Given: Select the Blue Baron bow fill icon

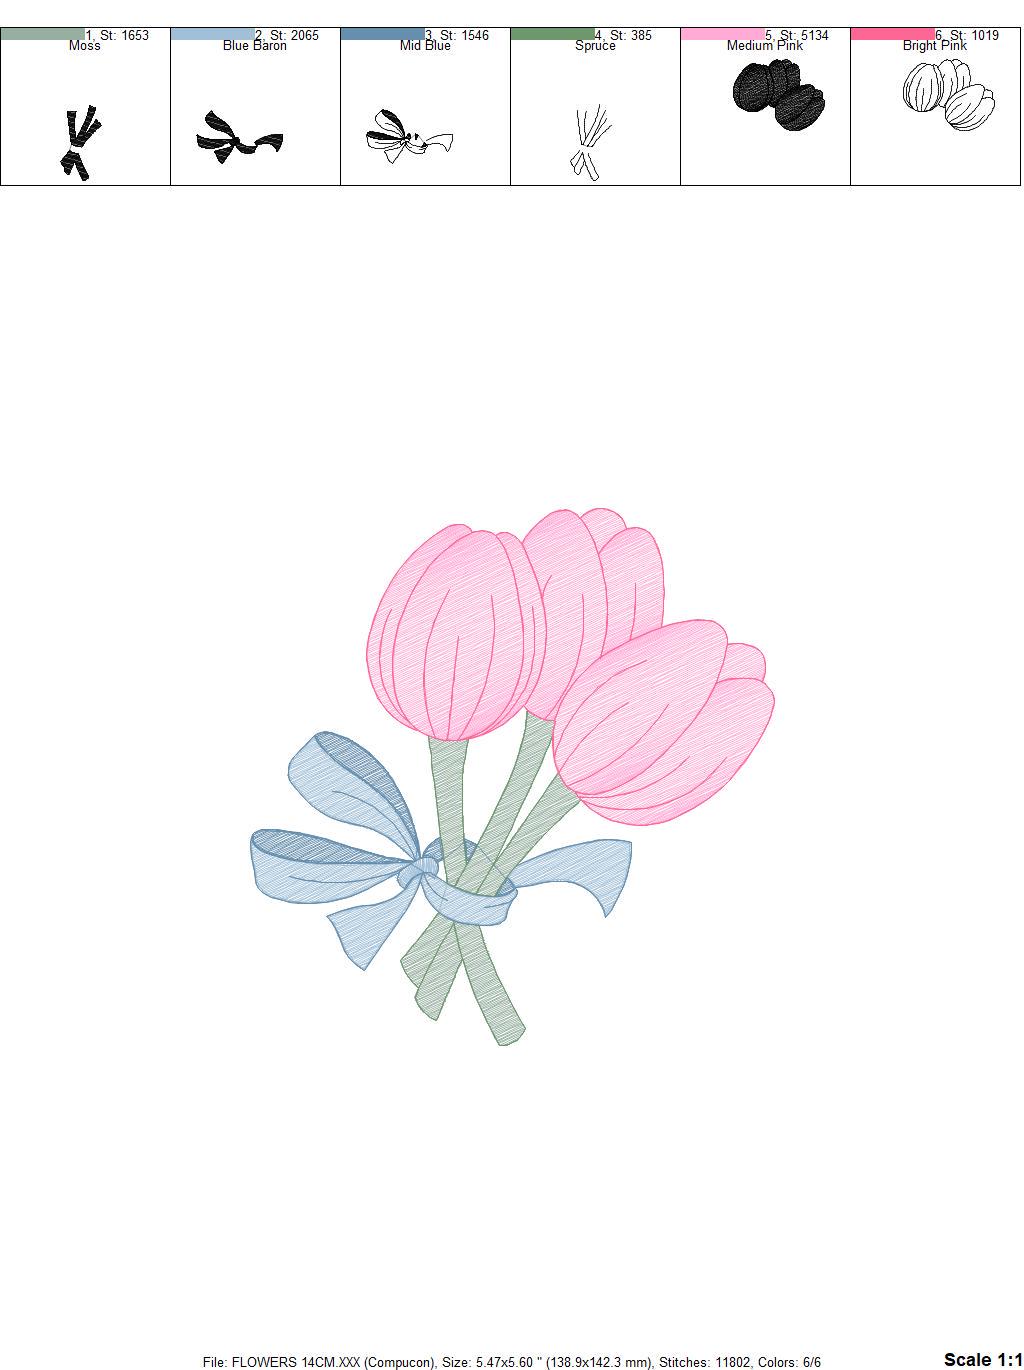Looking at the screenshot, I should (238, 136).
